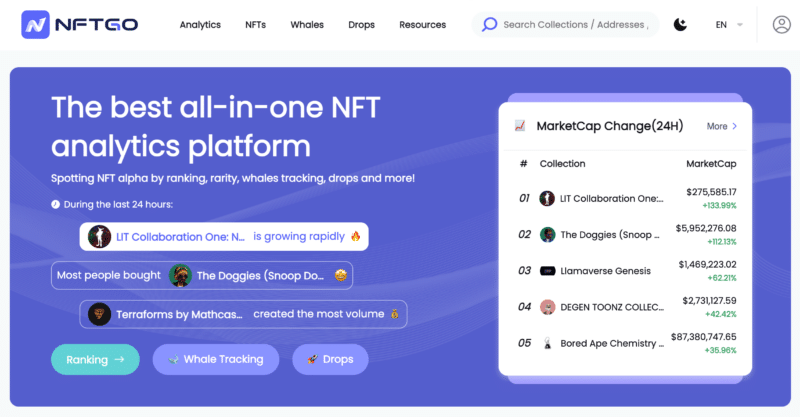Open DEGEN TOONZ COLLEC... row

(627, 307)
